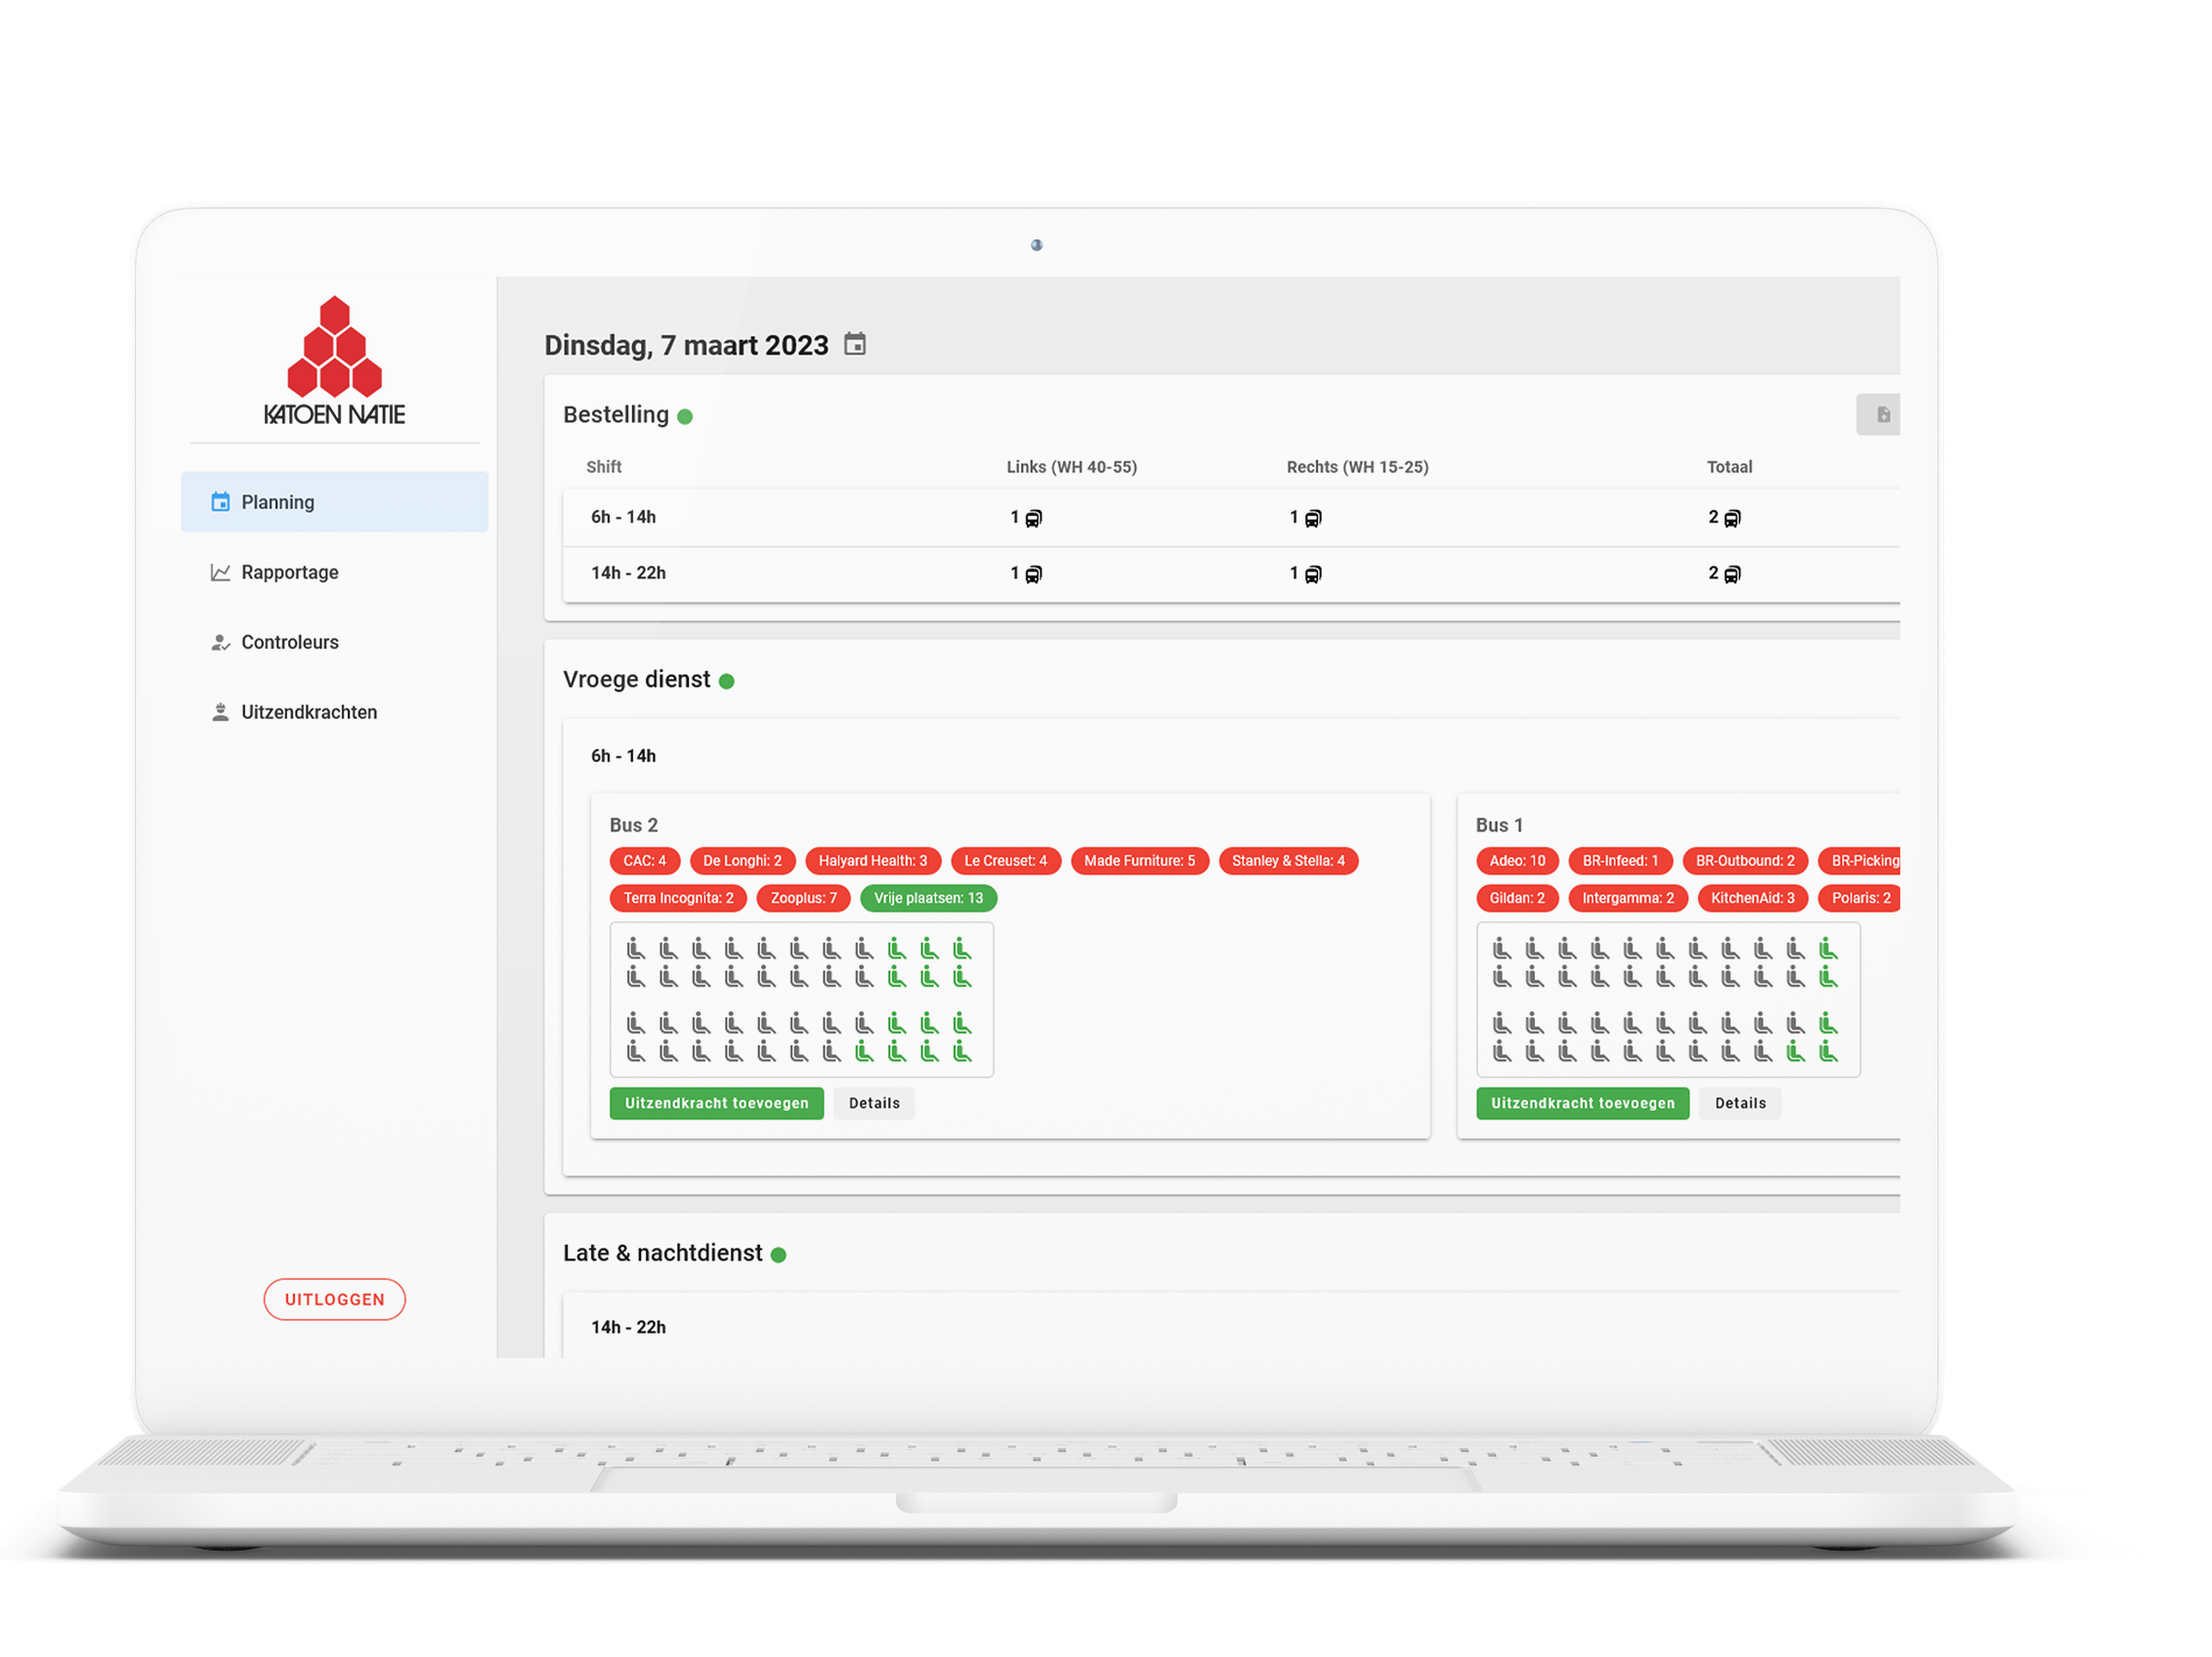The width and height of the screenshot is (2212, 1657).
Task: Click the red Zooplus: 7 chip
Action: pos(803,898)
